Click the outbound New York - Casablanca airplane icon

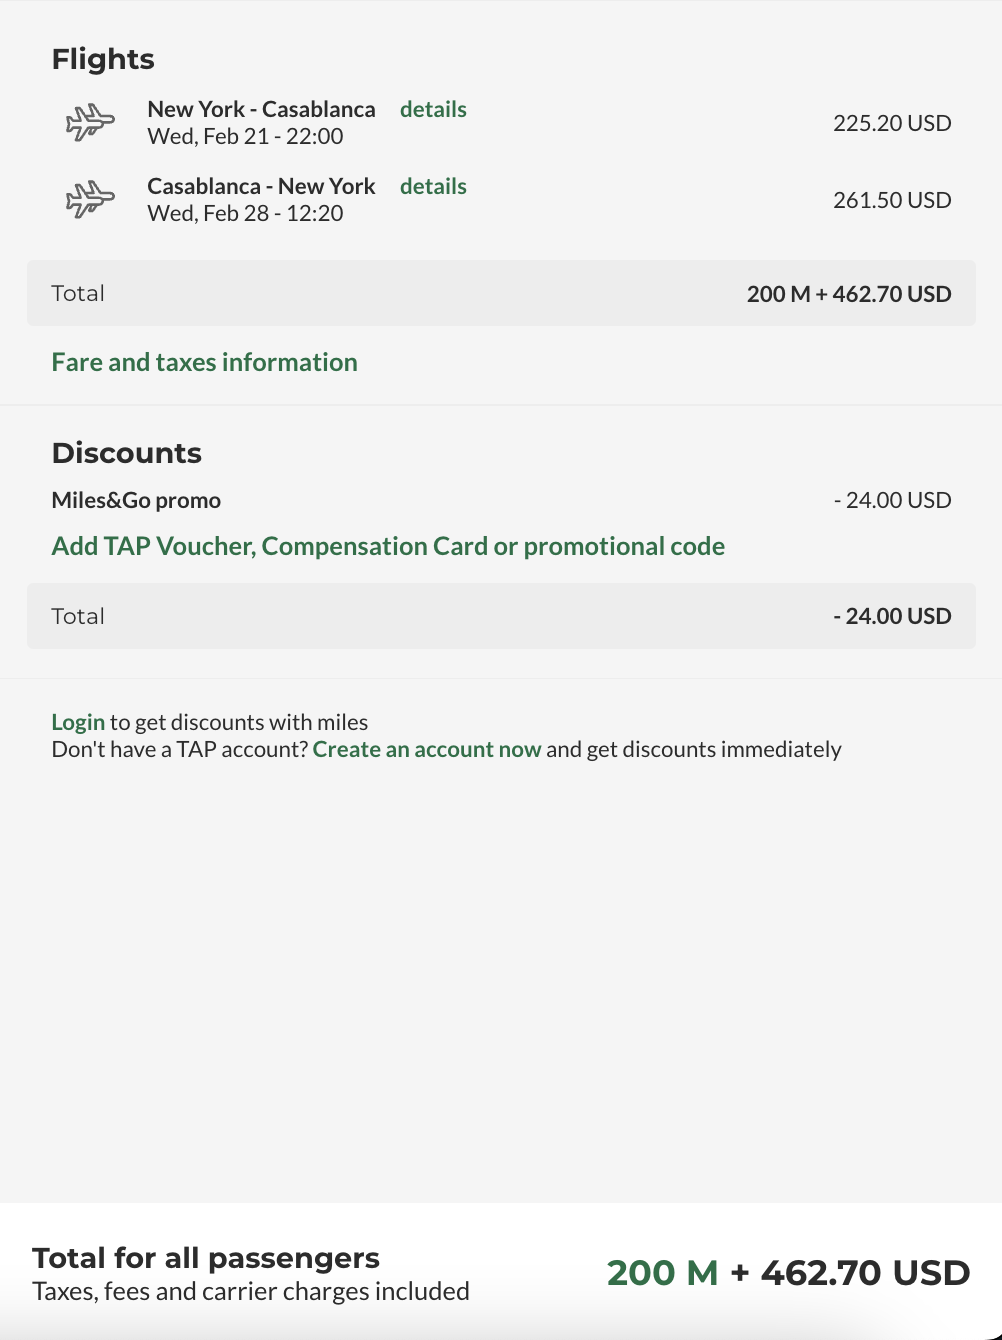point(90,122)
